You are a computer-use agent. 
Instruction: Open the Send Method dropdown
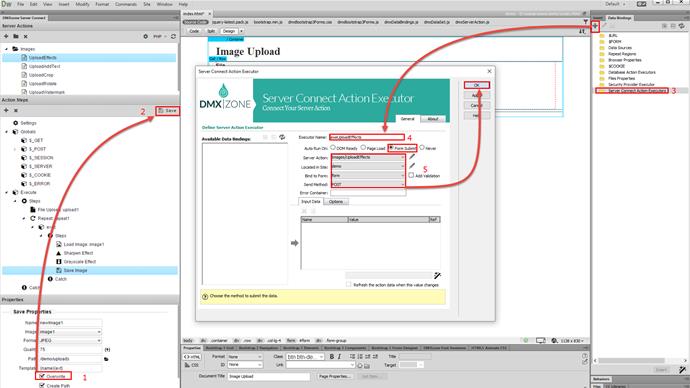click(x=368, y=184)
